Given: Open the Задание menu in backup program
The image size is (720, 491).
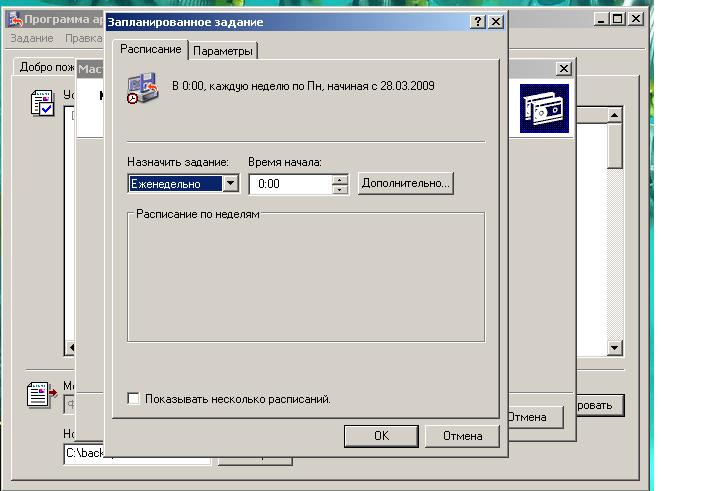Looking at the screenshot, I should tap(32, 38).
